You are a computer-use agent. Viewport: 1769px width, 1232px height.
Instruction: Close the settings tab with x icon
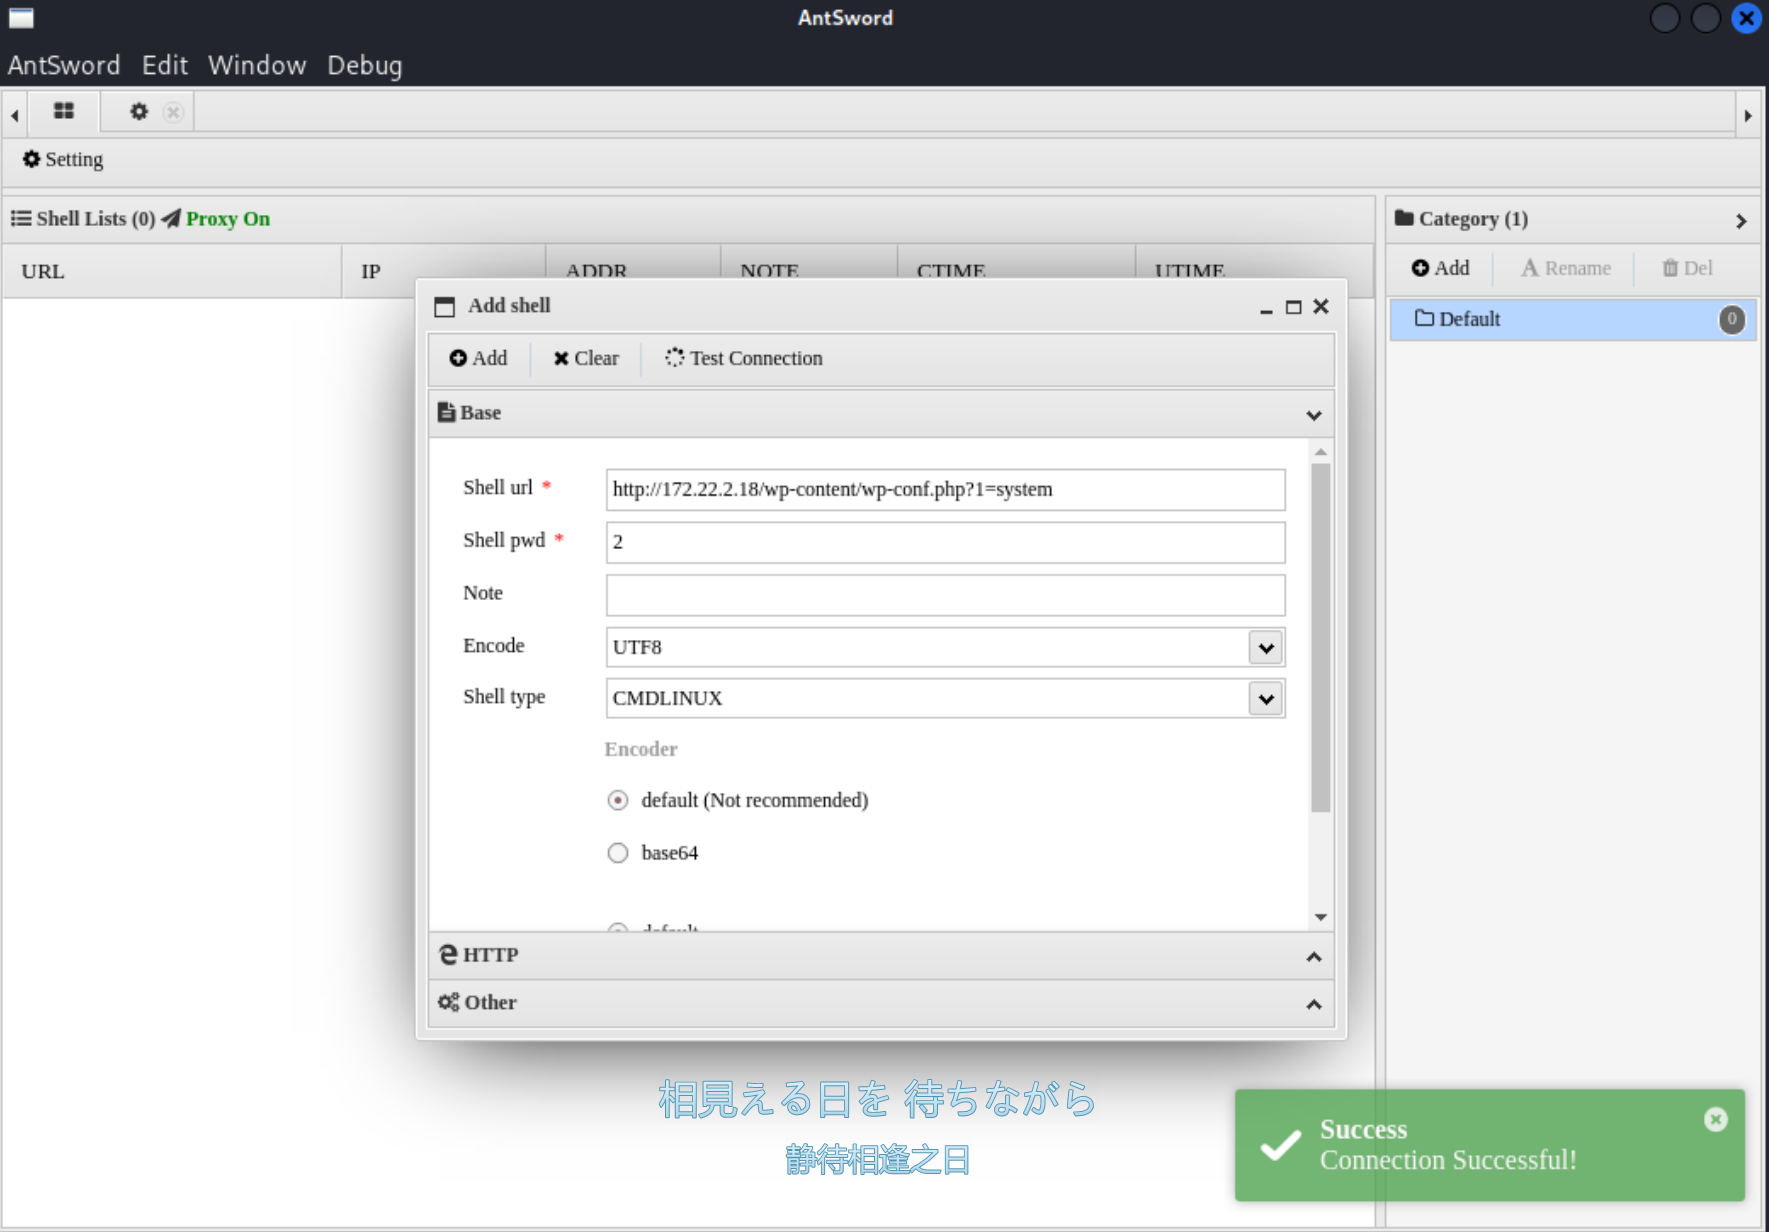173,112
